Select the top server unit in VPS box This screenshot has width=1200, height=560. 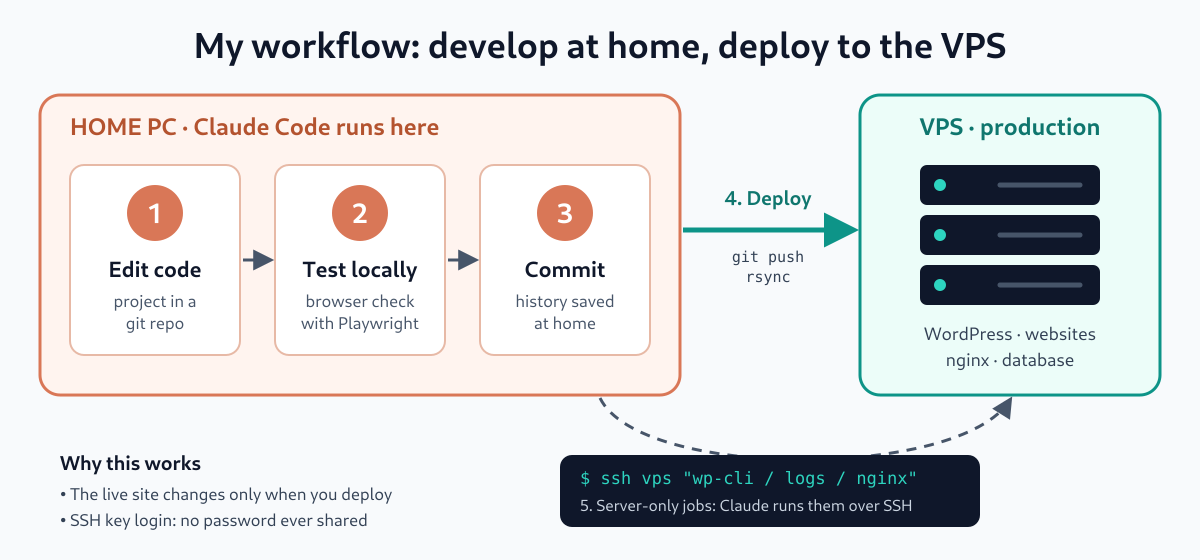1010,185
